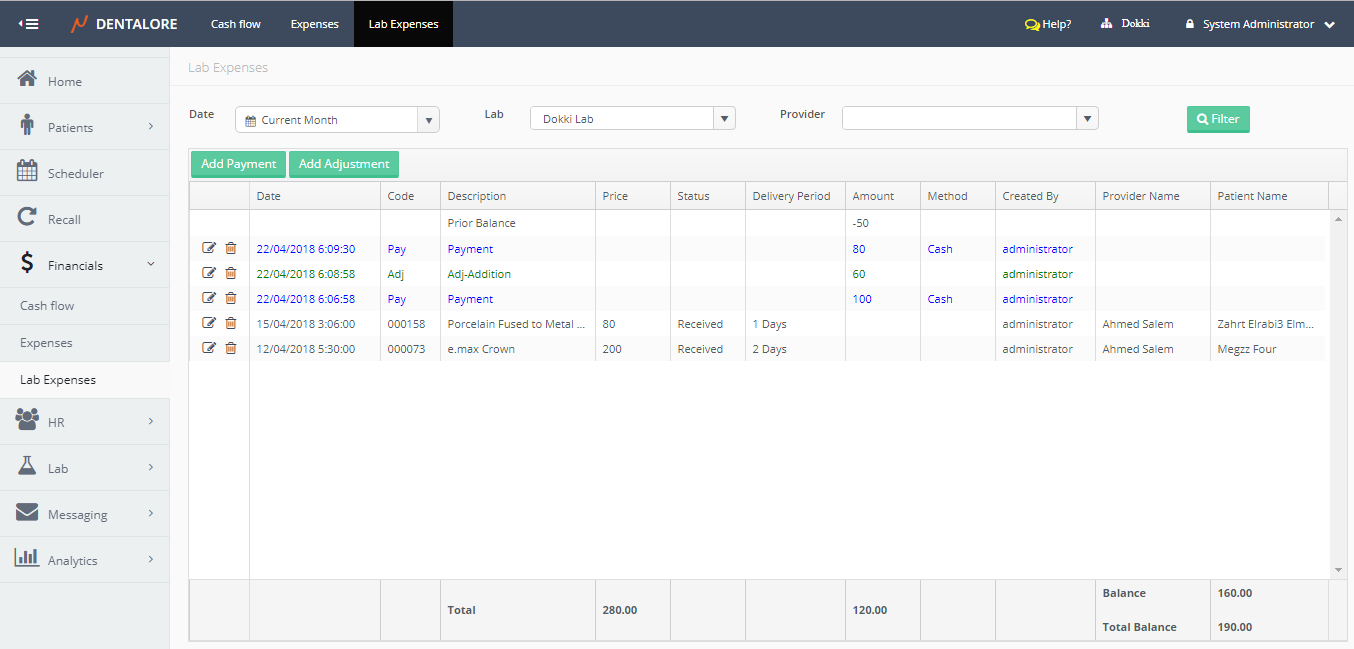The image size is (1354, 649).
Task: Delete the Adj-Addition row using trash icon
Action: [231, 273]
